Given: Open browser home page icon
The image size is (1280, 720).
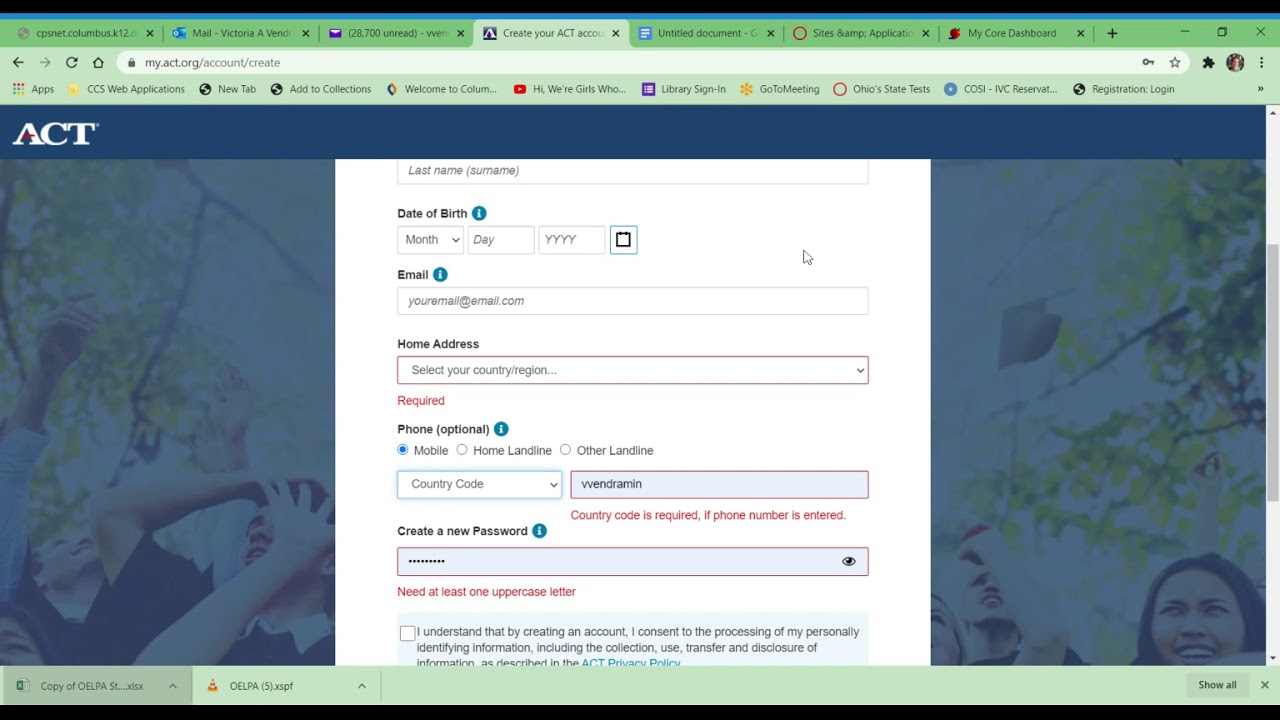Looking at the screenshot, I should (98, 62).
